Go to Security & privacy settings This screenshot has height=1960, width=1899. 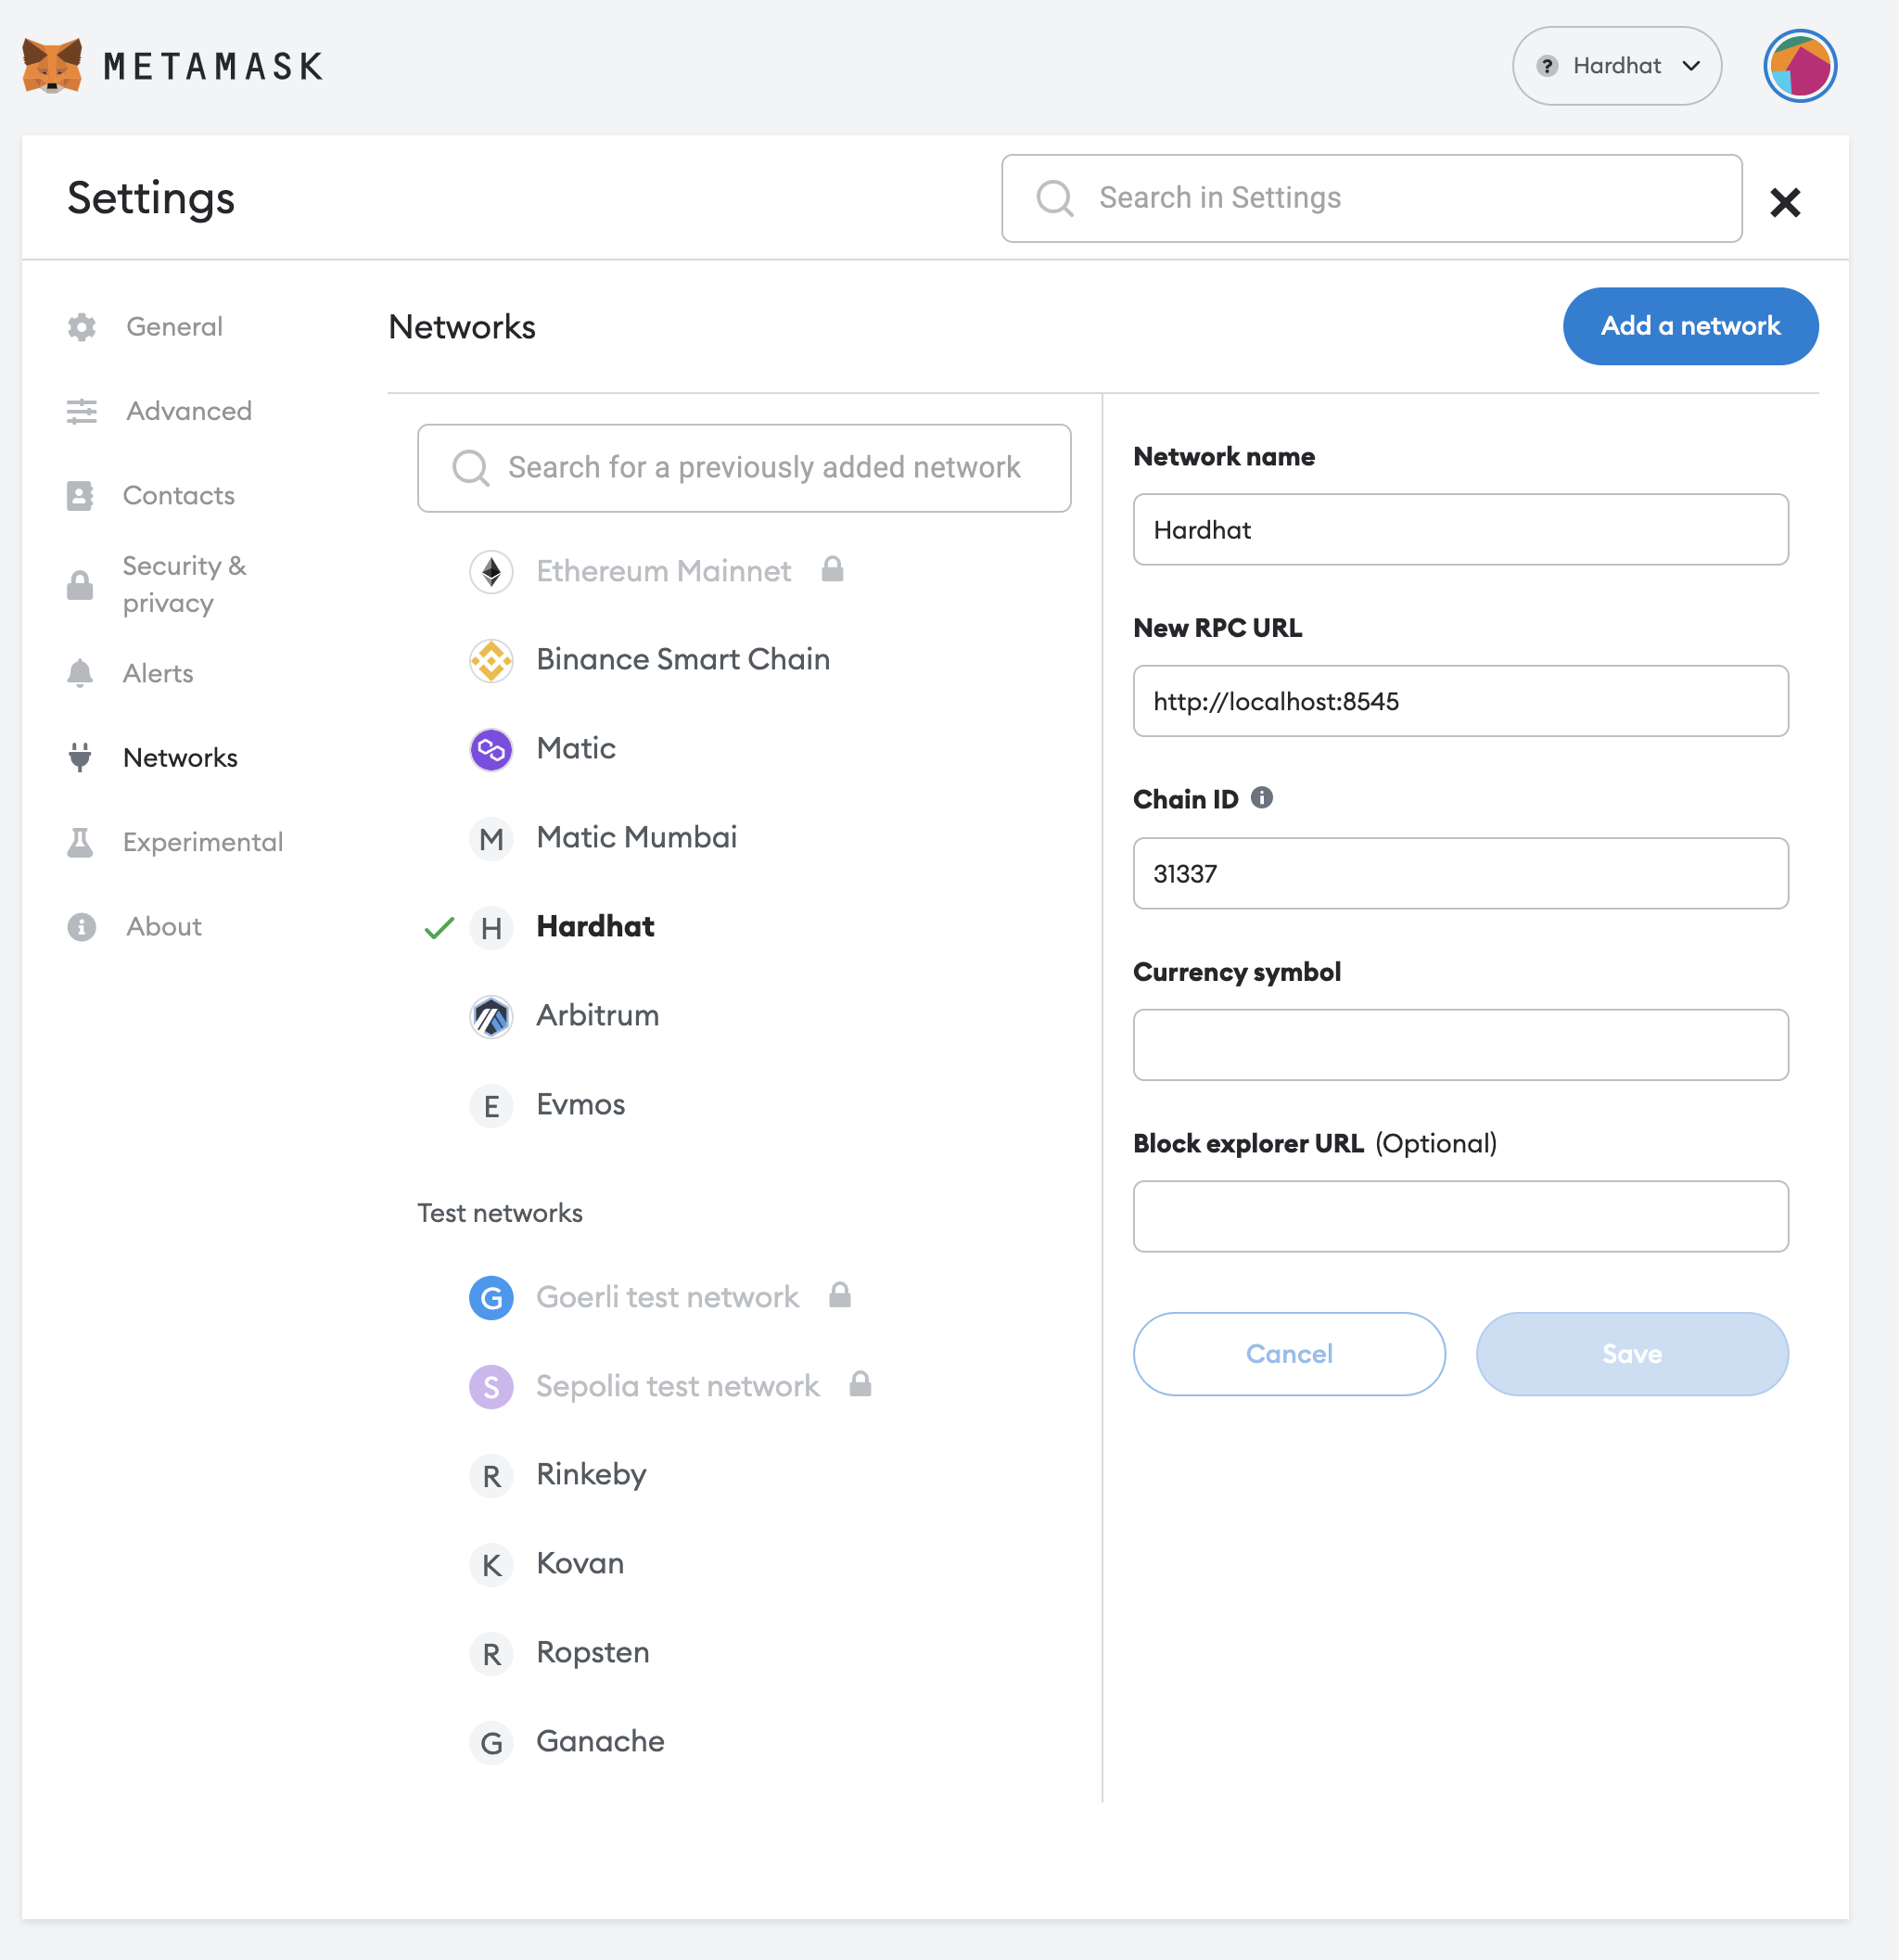tap(184, 584)
